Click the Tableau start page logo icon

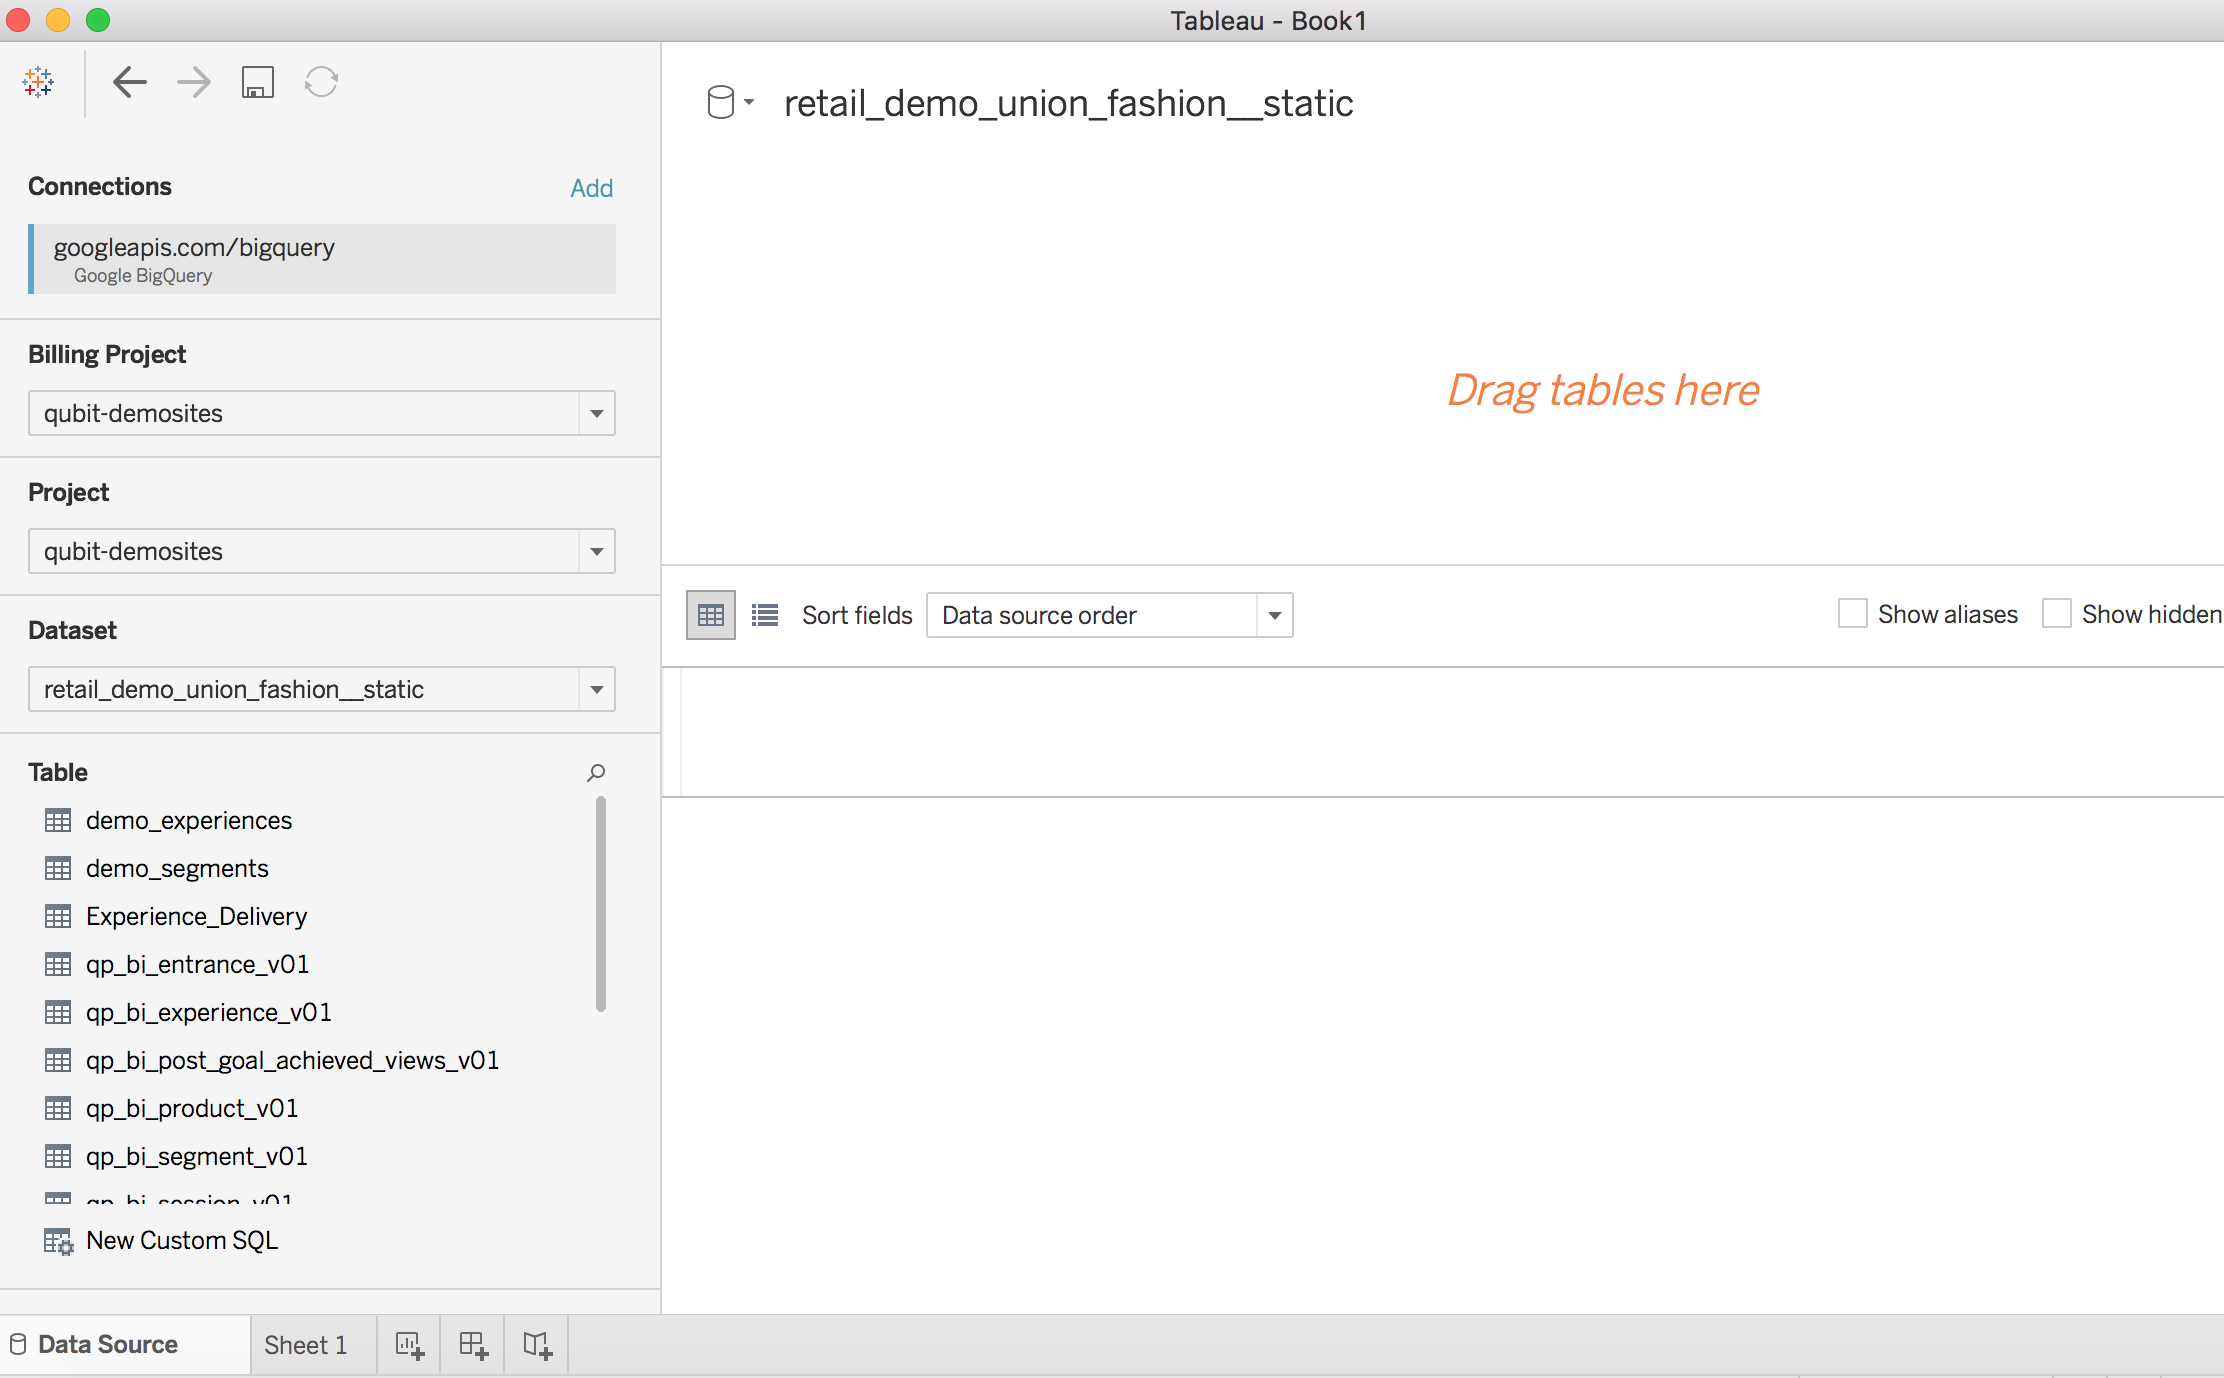tap(38, 82)
